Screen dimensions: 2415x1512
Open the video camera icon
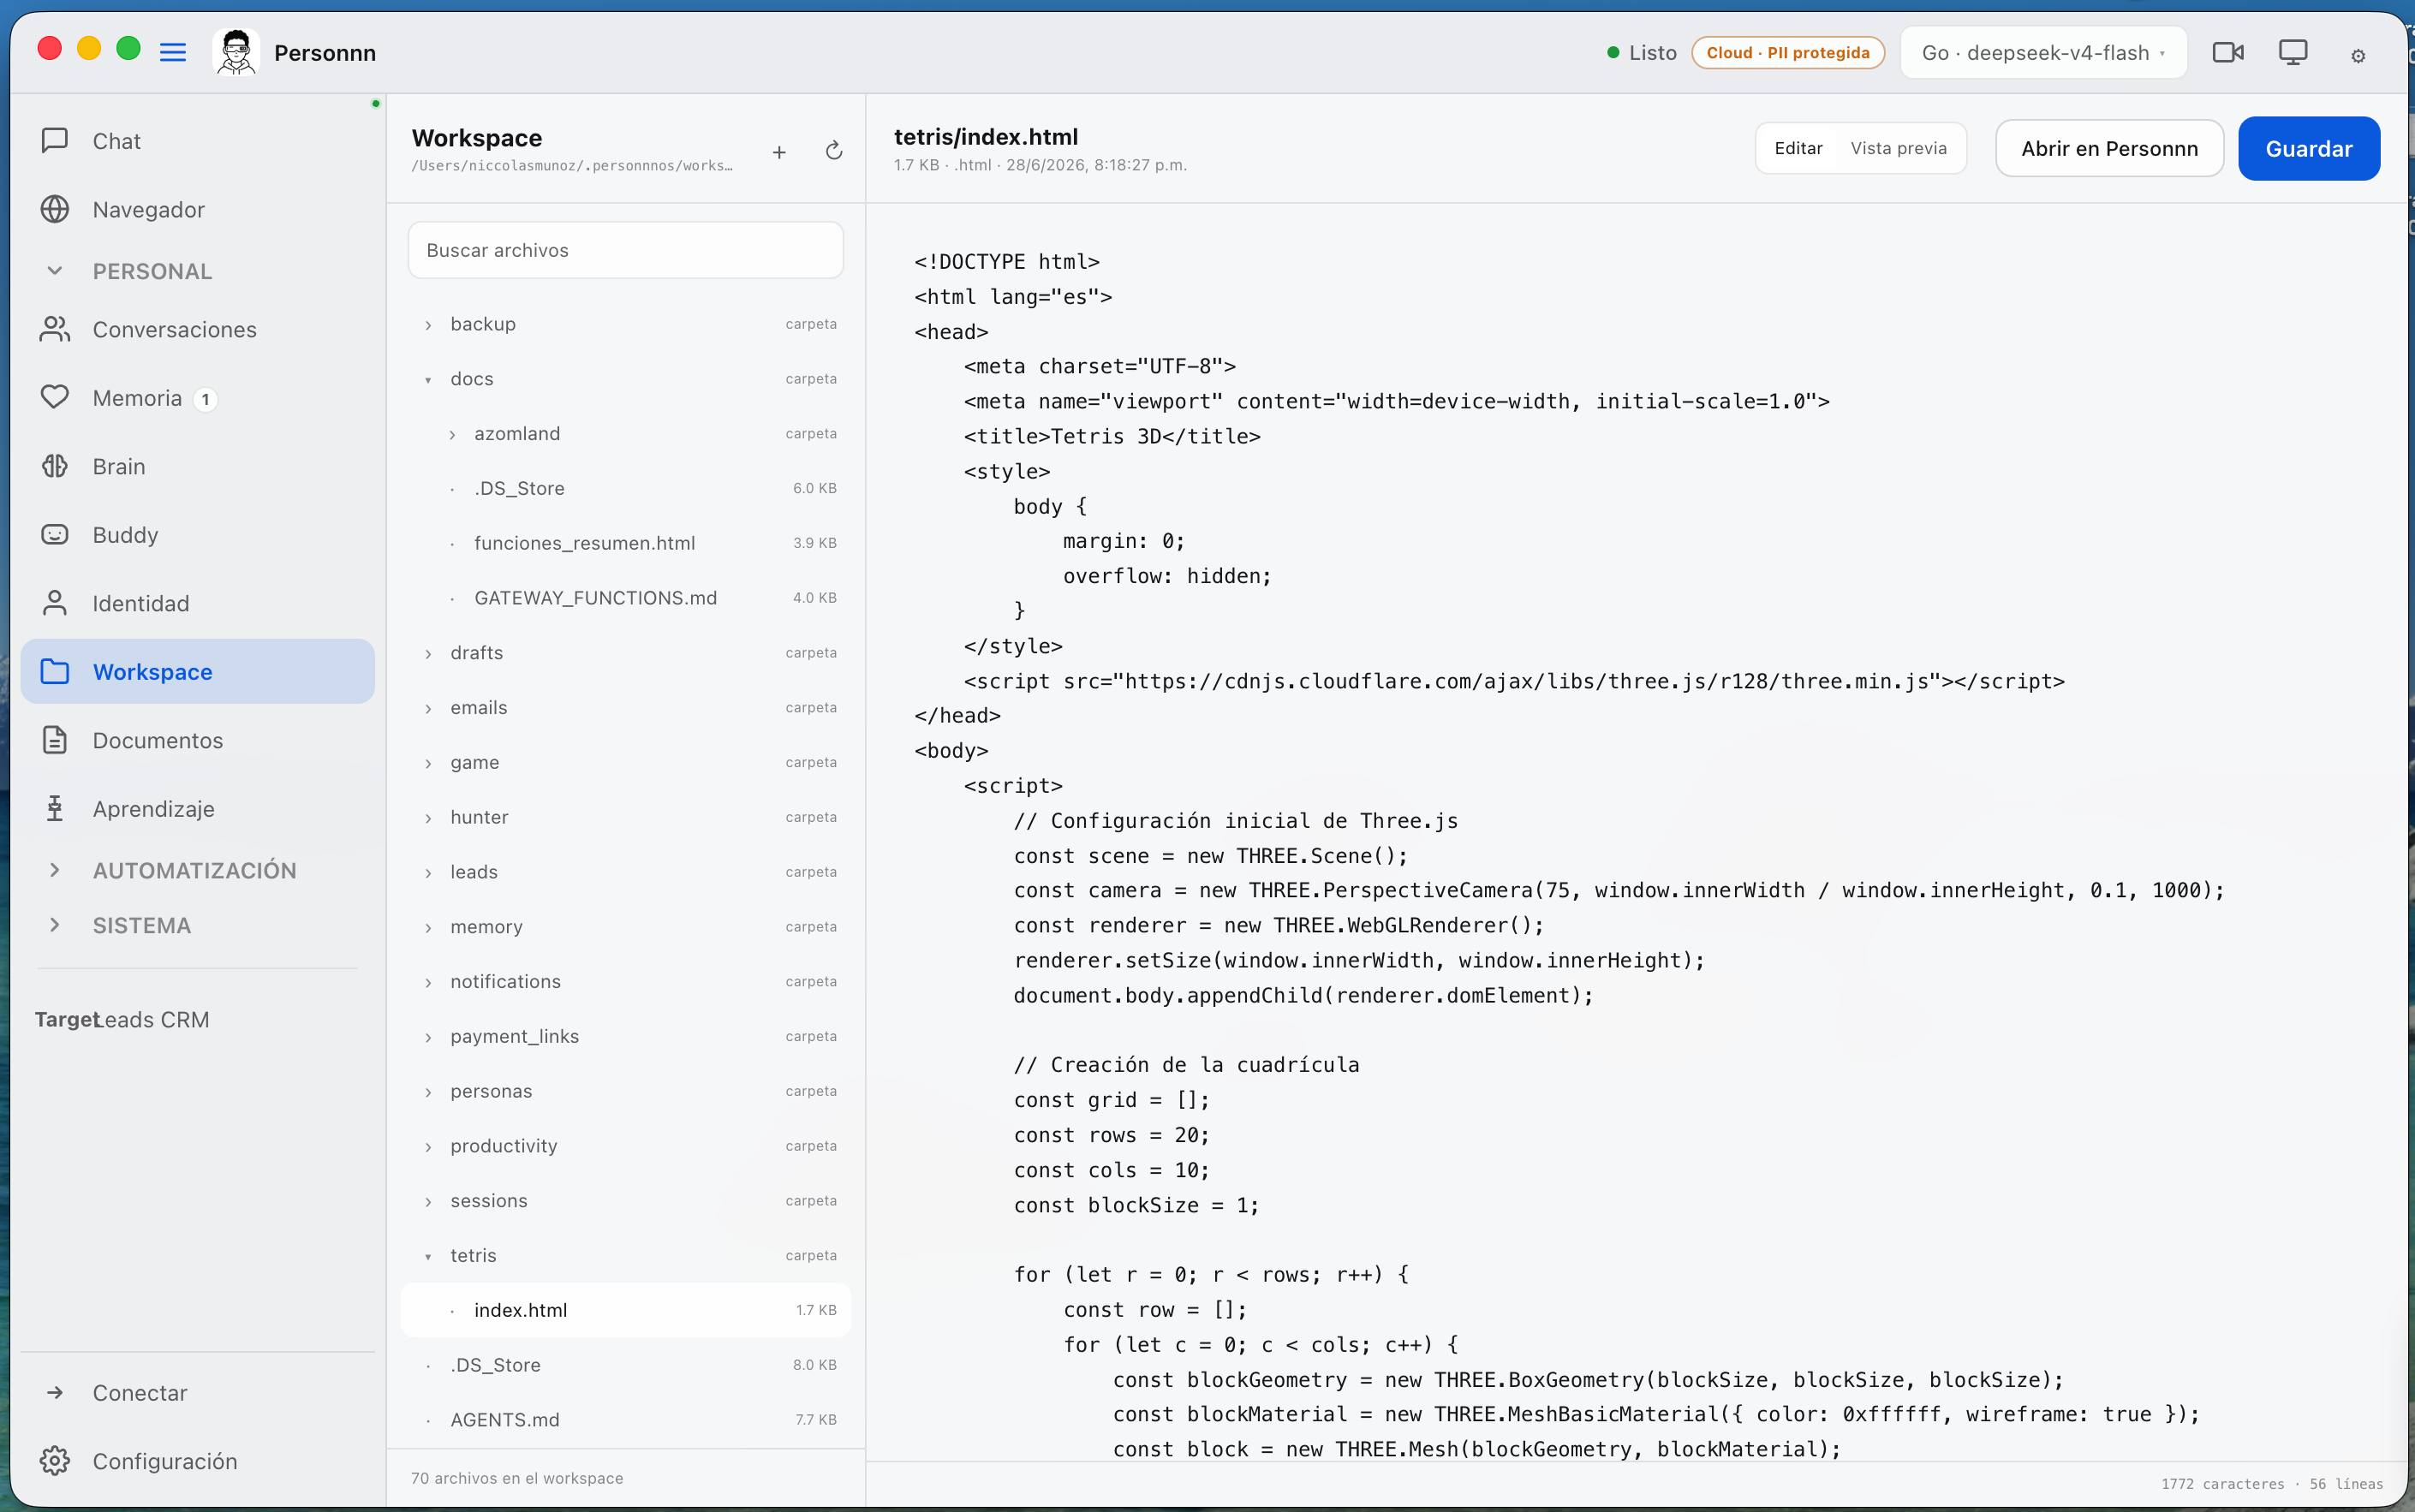pyautogui.click(x=2228, y=52)
